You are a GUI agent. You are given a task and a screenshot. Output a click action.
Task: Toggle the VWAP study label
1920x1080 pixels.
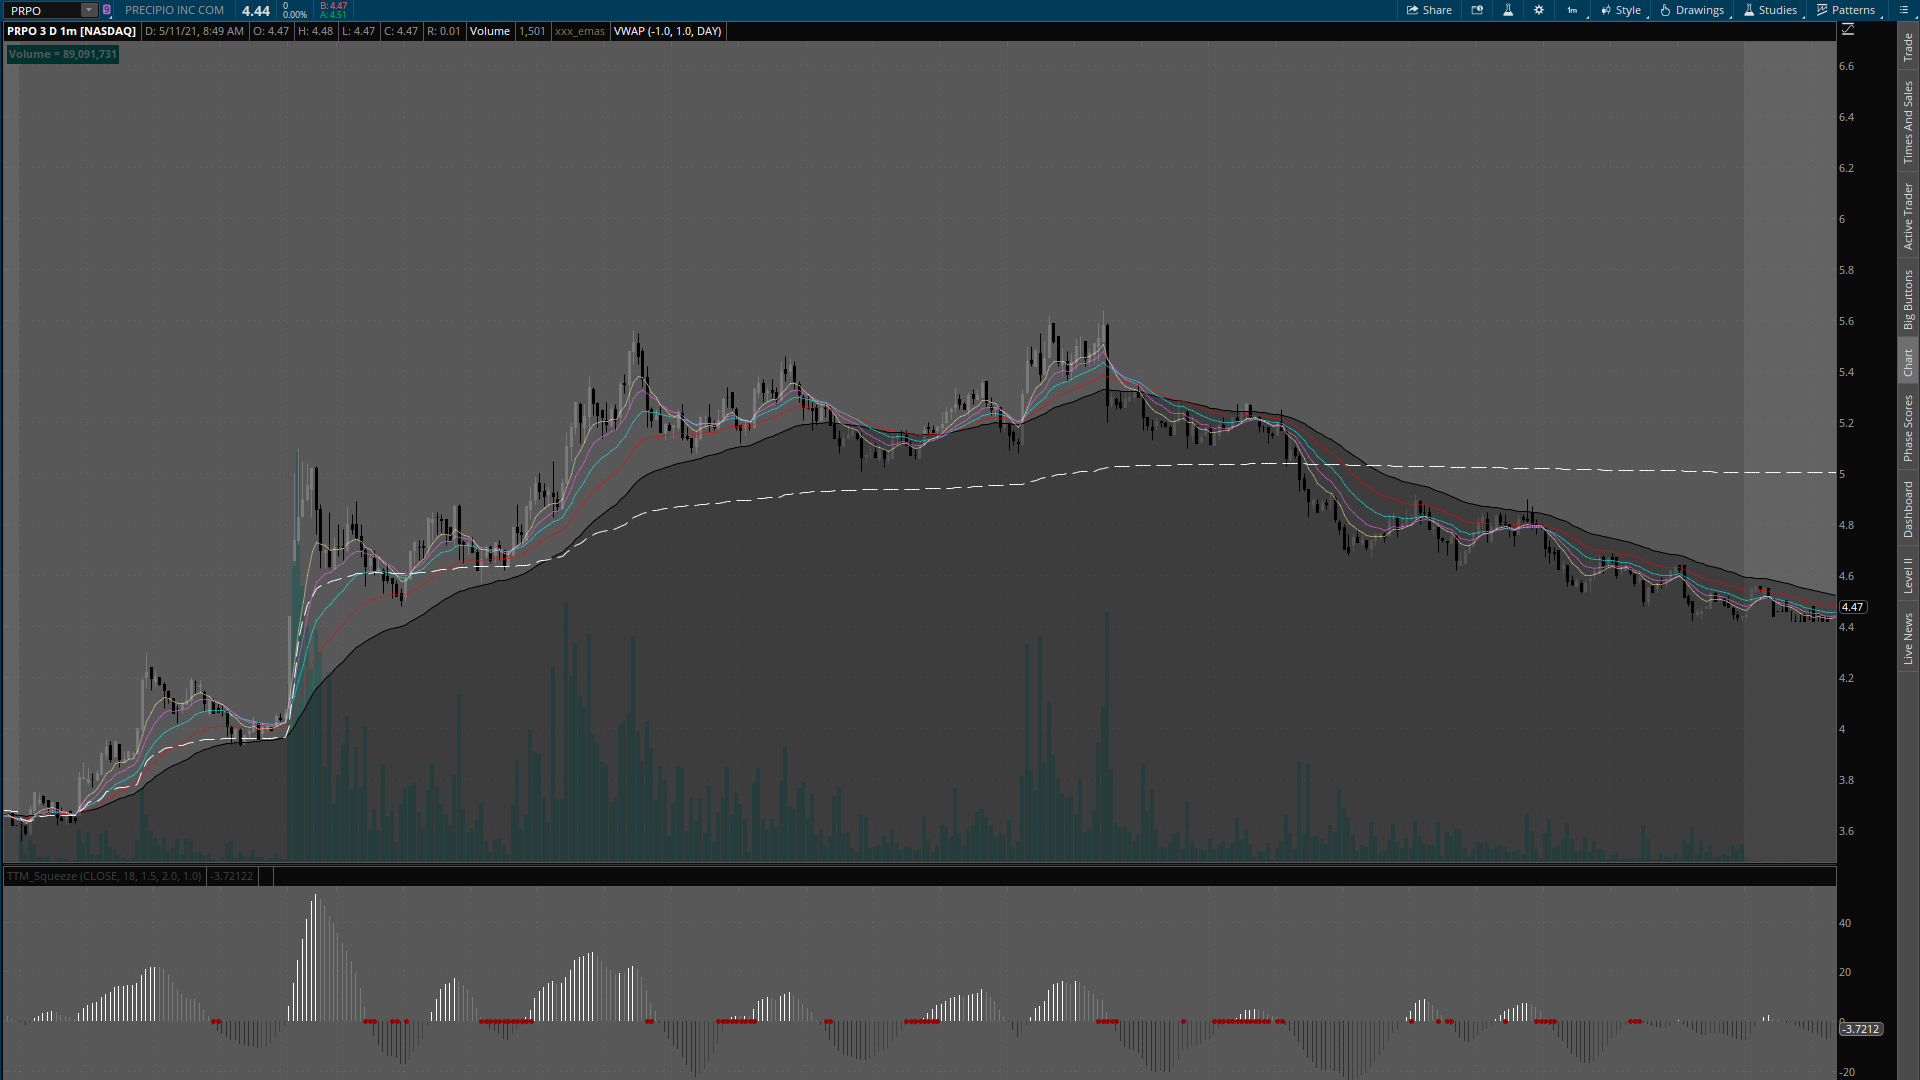click(667, 31)
